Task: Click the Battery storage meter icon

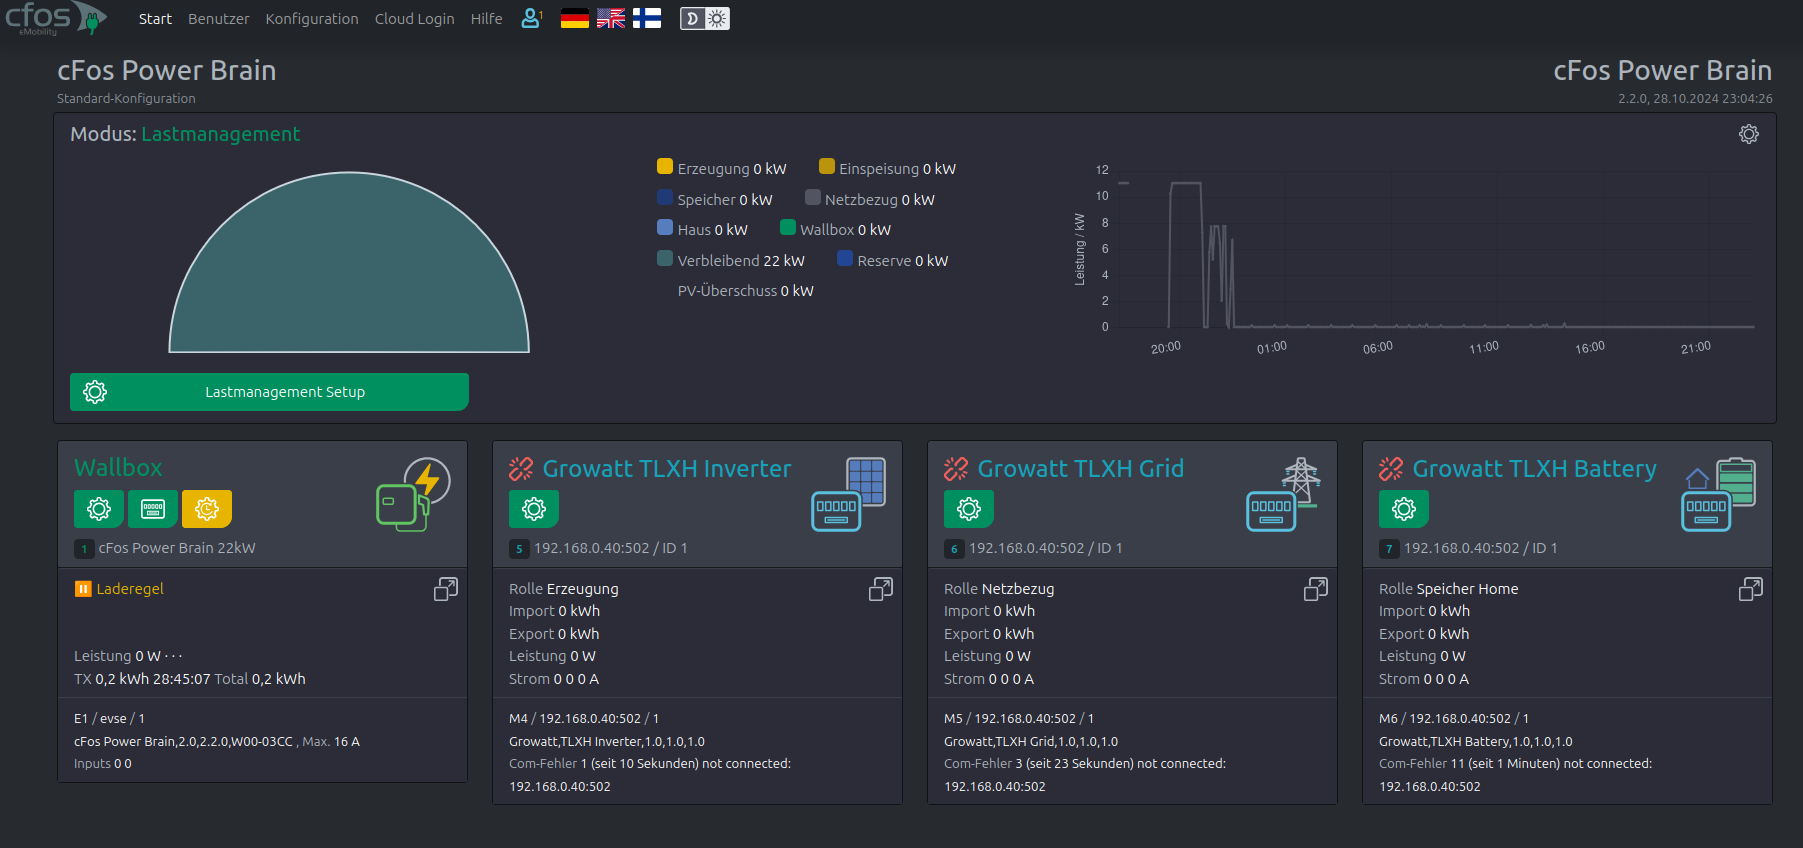Action: coord(1719,494)
